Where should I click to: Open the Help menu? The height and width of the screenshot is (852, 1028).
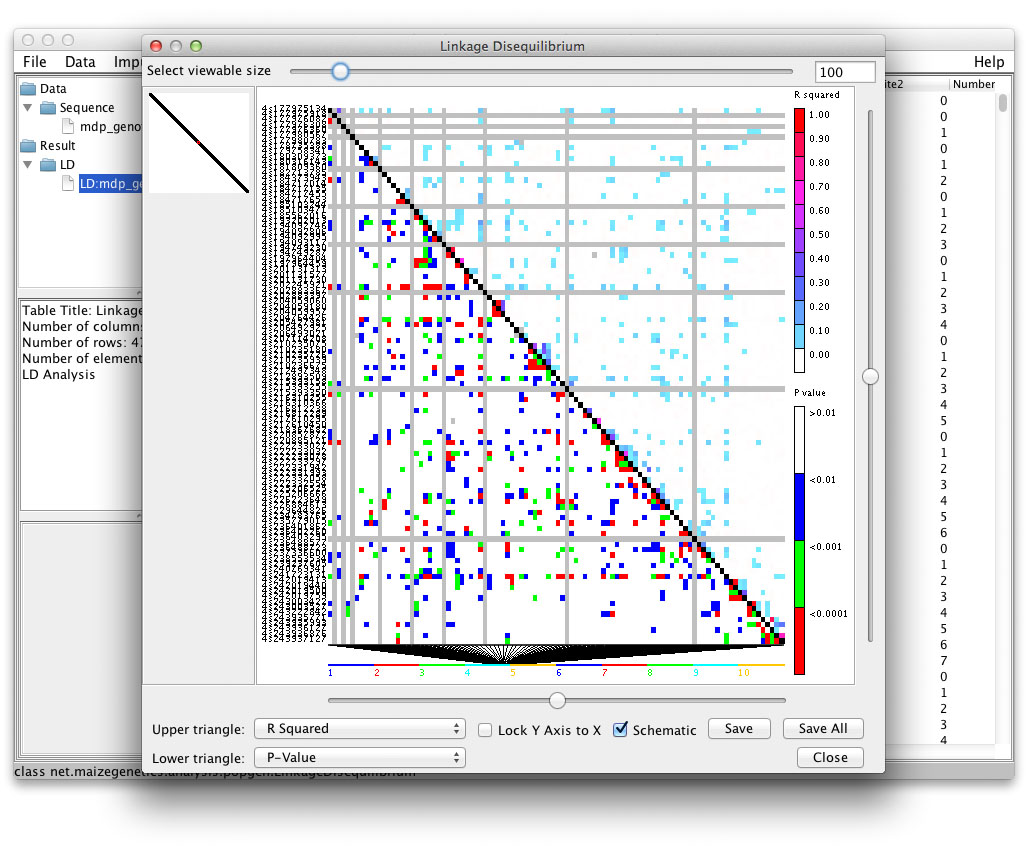[x=989, y=62]
